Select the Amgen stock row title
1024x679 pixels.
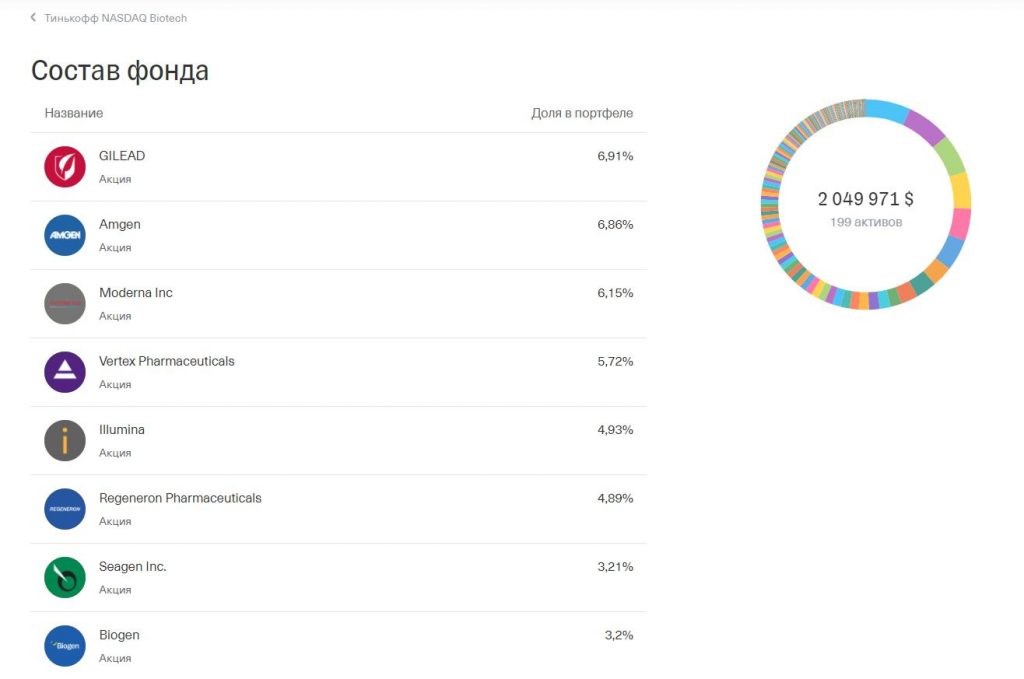(x=120, y=224)
